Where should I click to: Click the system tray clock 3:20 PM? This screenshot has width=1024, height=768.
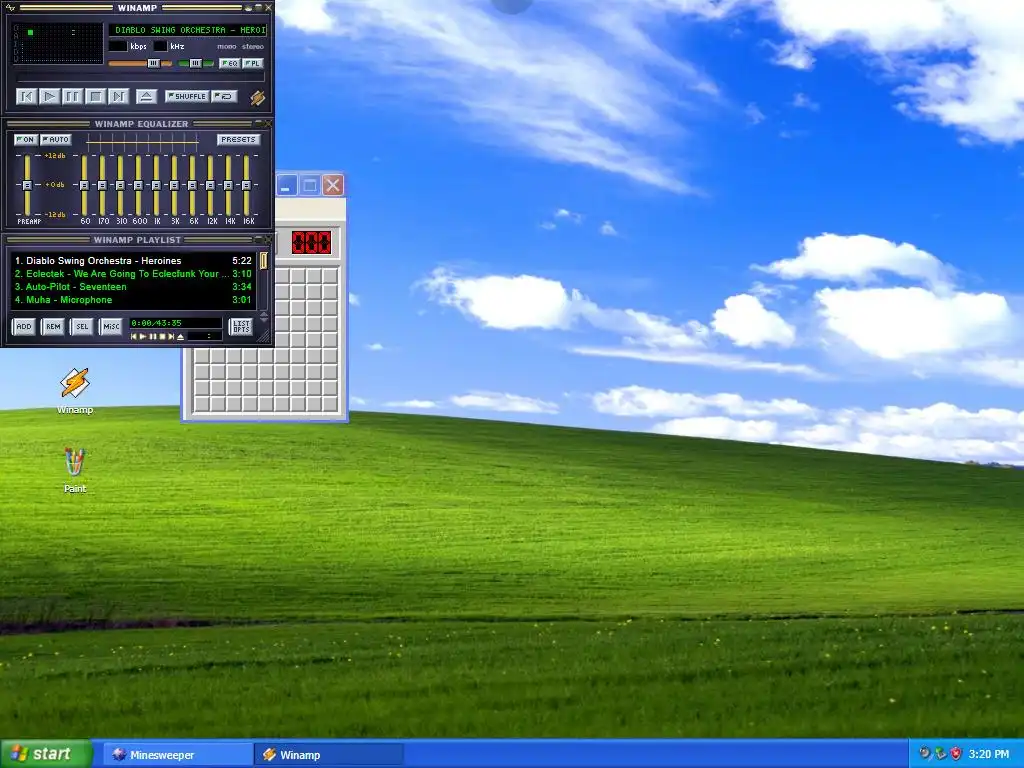(x=989, y=754)
